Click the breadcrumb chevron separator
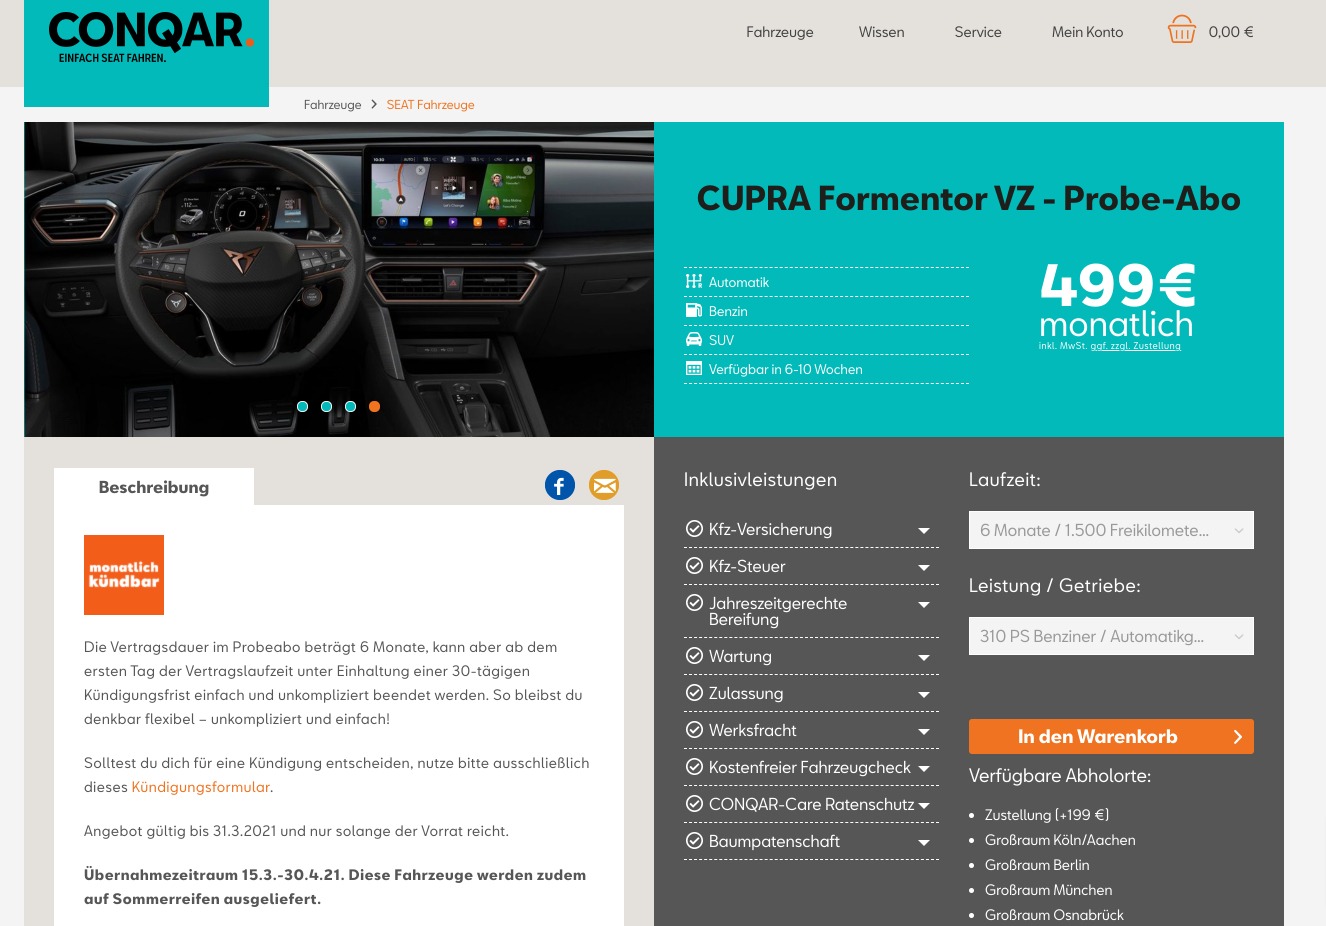Image resolution: width=1326 pixels, height=926 pixels. pyautogui.click(x=374, y=104)
